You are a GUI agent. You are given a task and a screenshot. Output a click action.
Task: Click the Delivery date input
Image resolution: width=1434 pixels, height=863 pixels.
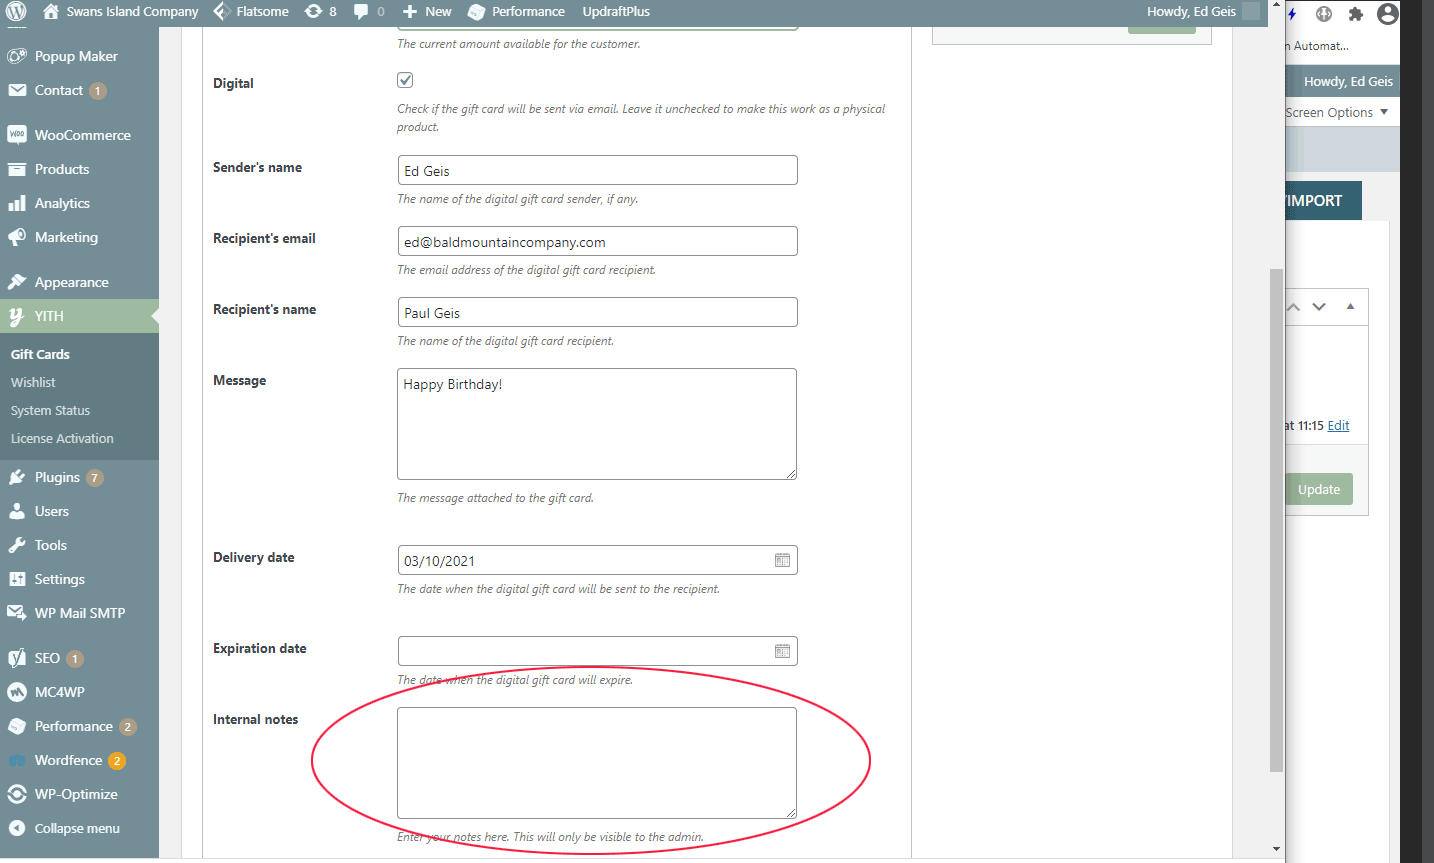point(597,560)
